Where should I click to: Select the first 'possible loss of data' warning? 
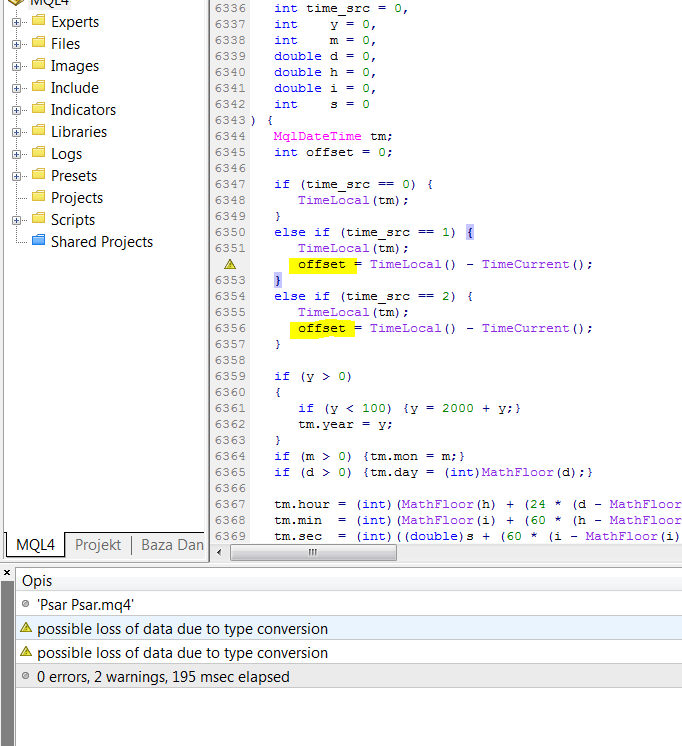pyautogui.click(x=349, y=628)
